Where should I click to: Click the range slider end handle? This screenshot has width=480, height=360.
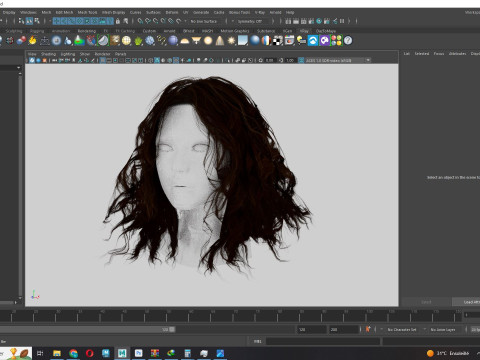tap(172, 329)
